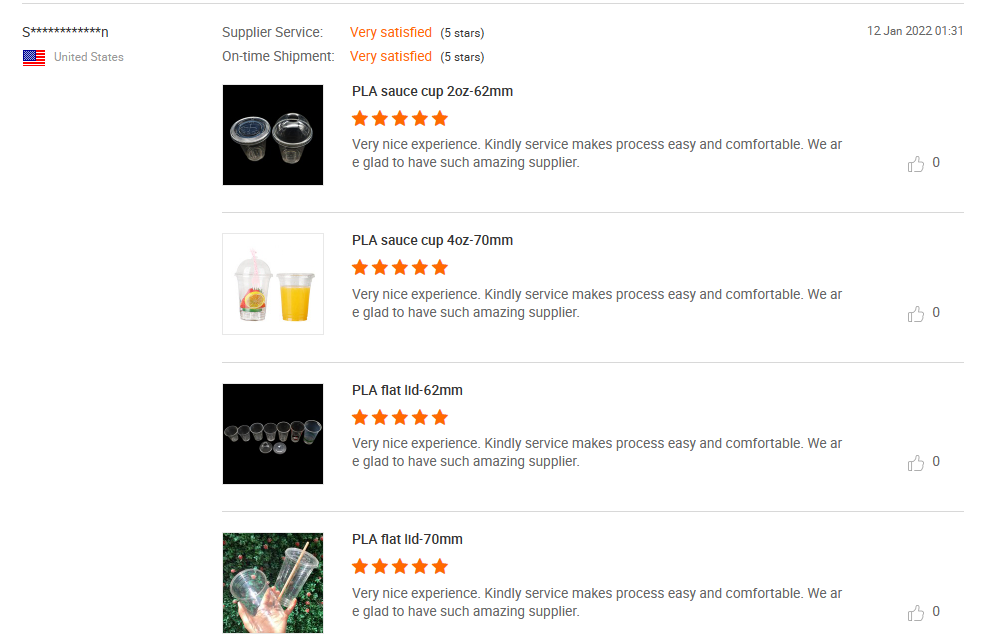
Task: Click the United States flag icon
Action: (x=34, y=58)
